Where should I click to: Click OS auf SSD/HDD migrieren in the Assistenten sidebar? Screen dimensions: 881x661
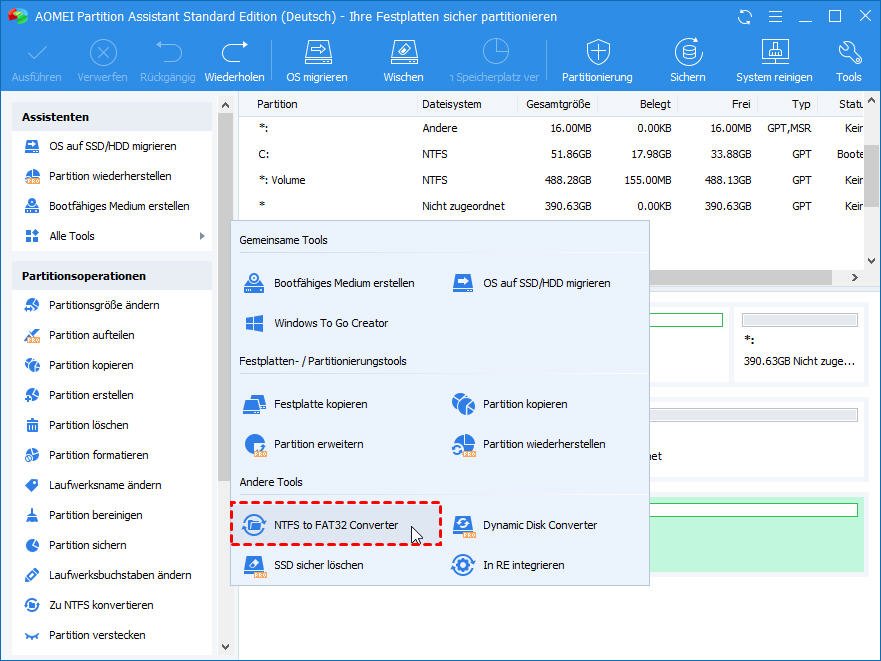(x=112, y=146)
